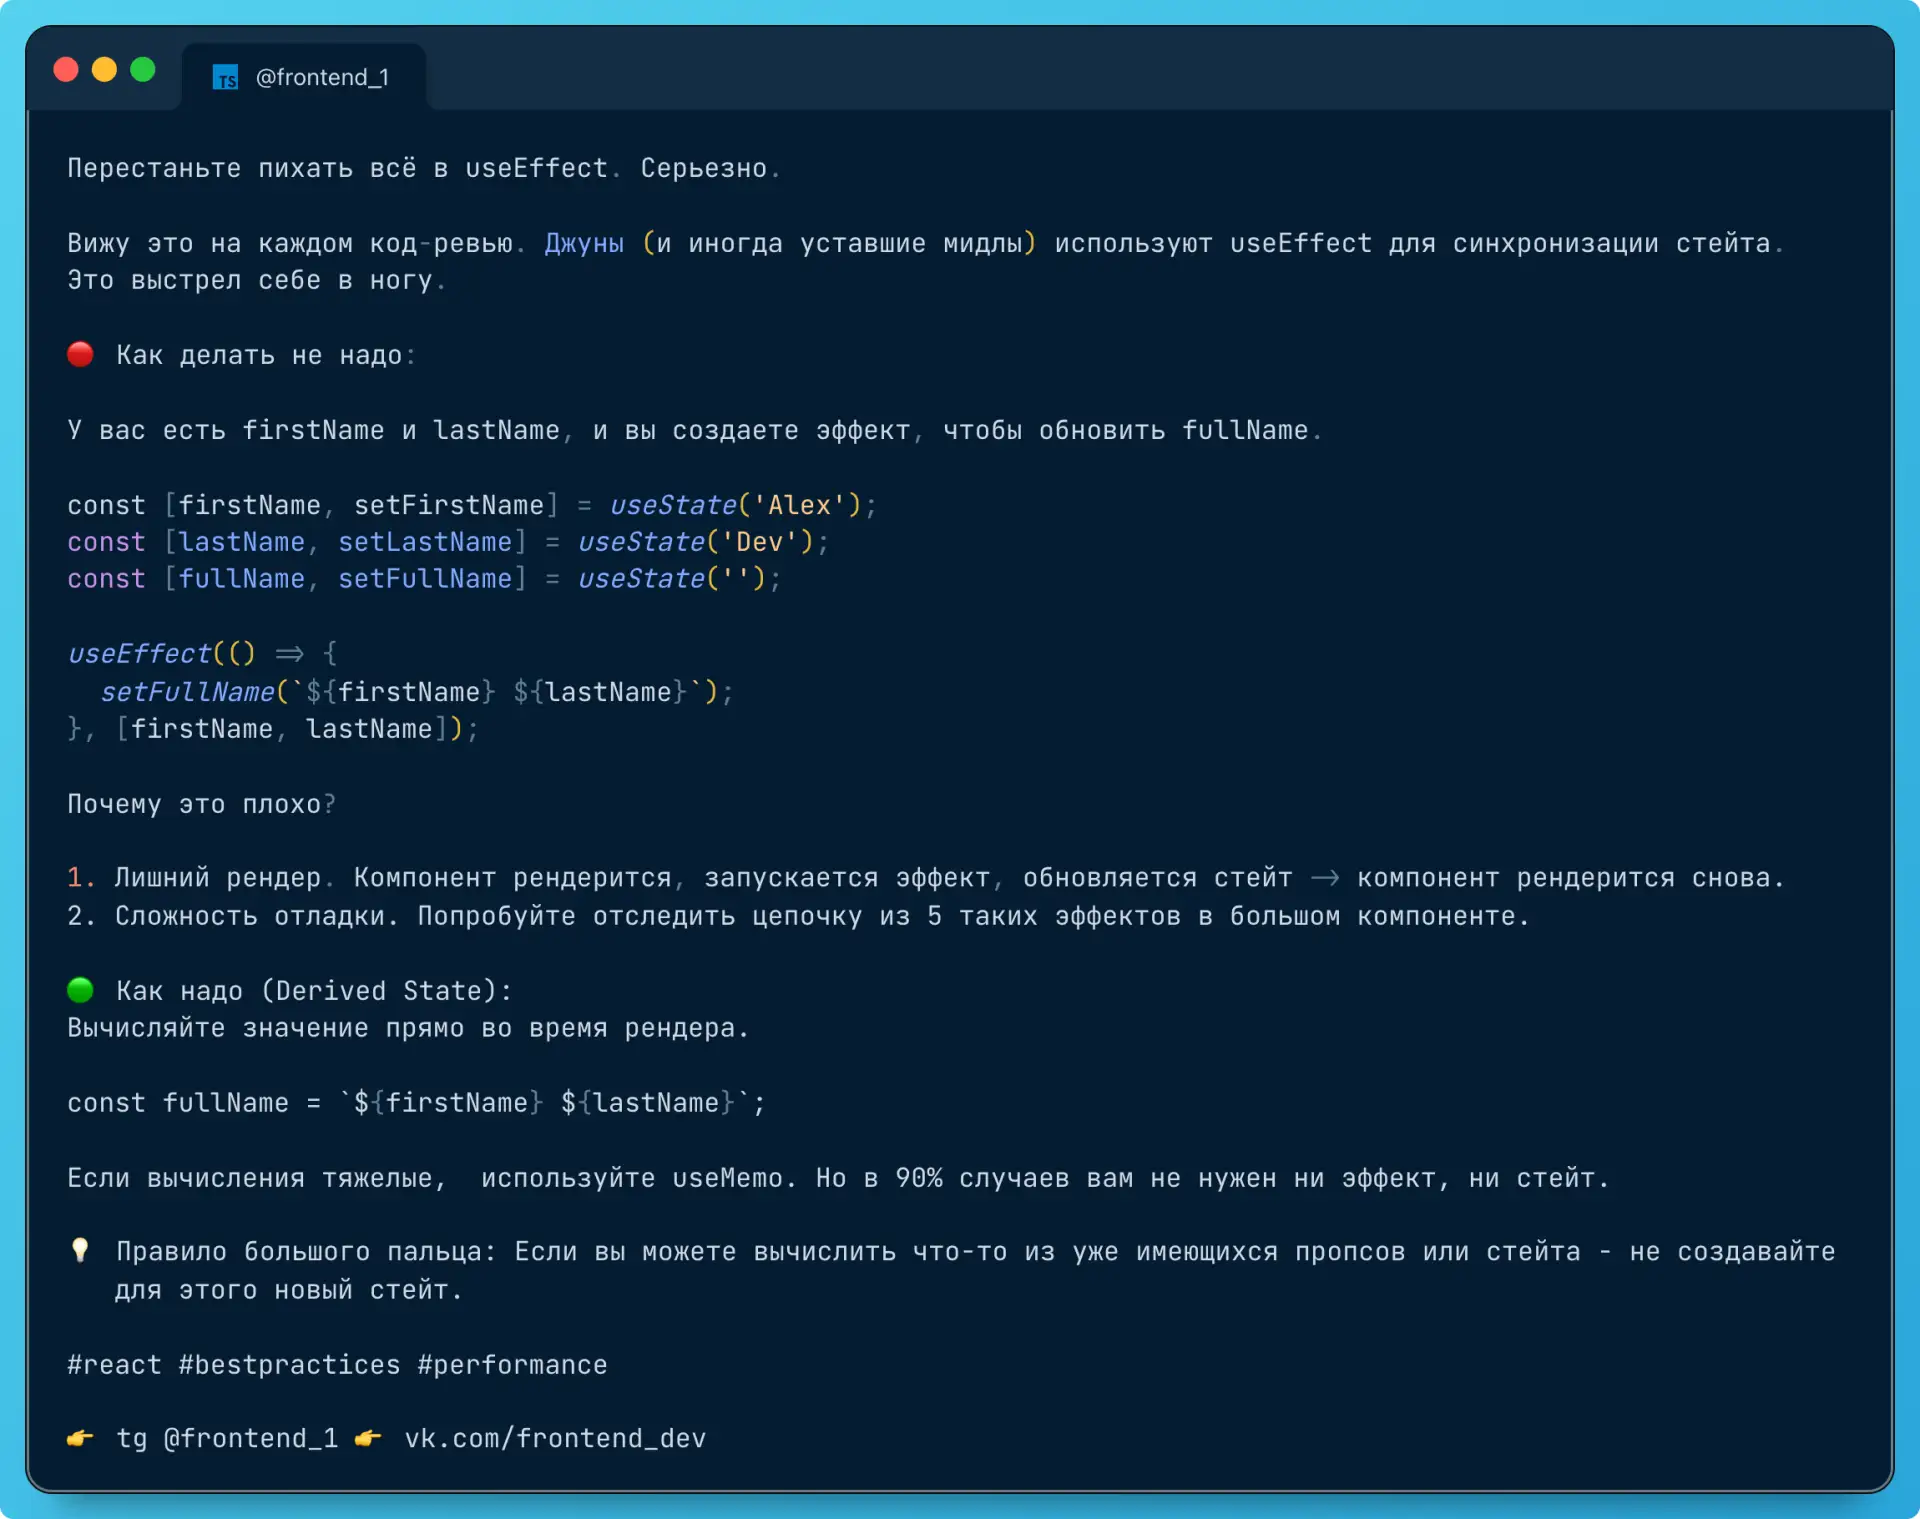Viewport: 1920px width, 1519px height.
Task: Click the #bestpractices hashtag
Action: tap(289, 1365)
